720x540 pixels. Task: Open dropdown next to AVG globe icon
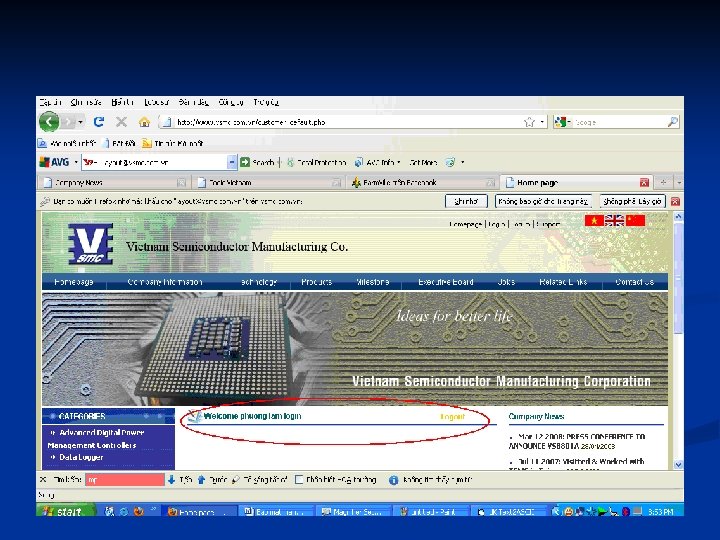463,162
